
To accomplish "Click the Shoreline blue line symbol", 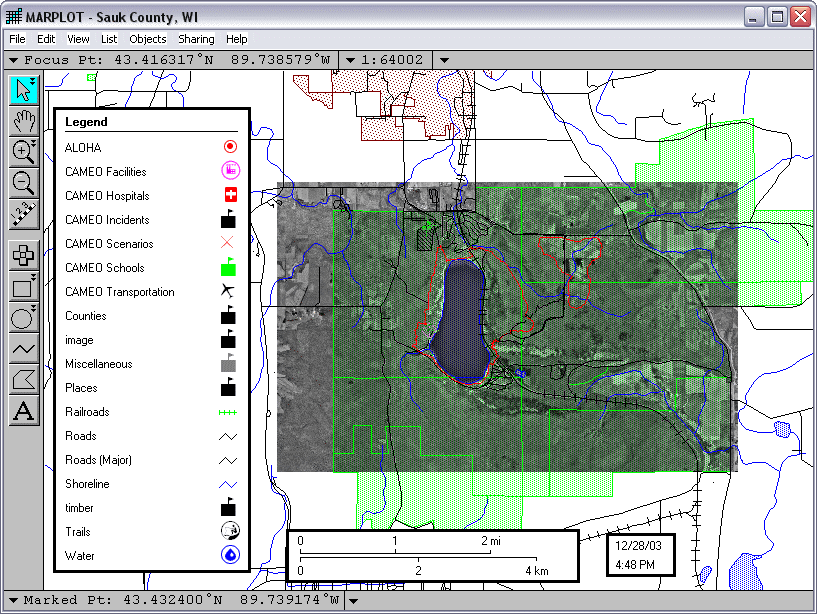I will [x=228, y=484].
